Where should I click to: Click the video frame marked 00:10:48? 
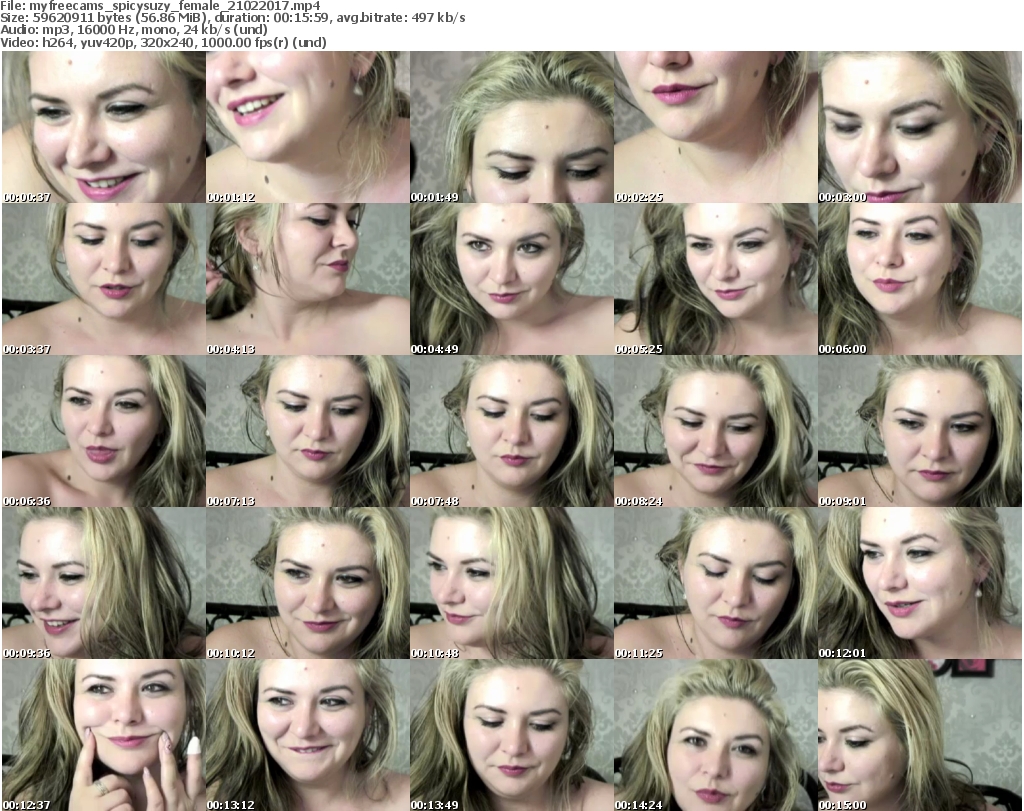click(512, 583)
